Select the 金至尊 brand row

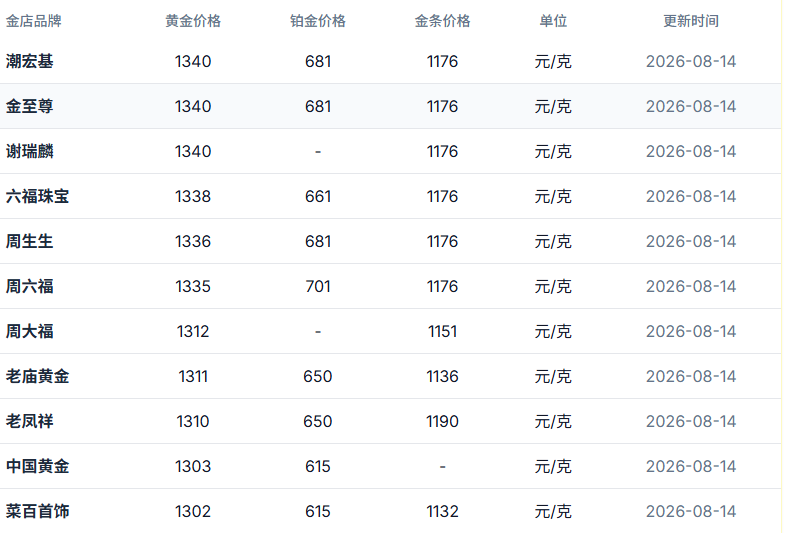(x=390, y=106)
